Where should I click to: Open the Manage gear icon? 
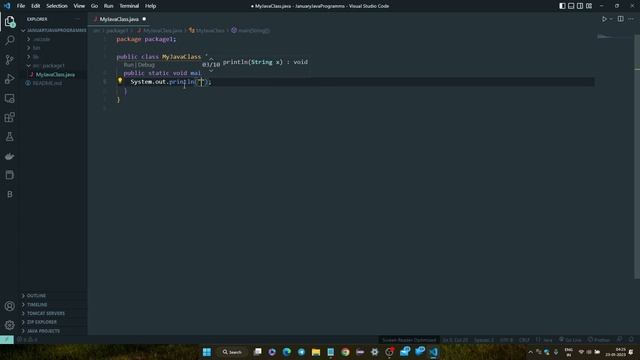coord(10,325)
